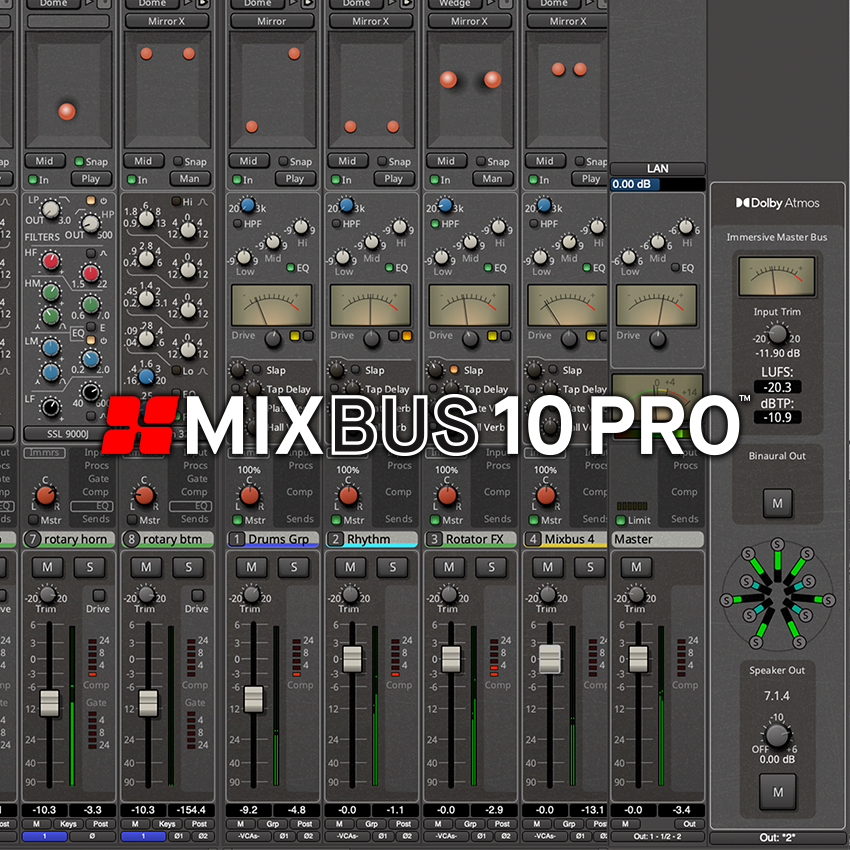Click the Gate label on the rotary horn strip
The width and height of the screenshot is (850, 850).
(x=97, y=477)
